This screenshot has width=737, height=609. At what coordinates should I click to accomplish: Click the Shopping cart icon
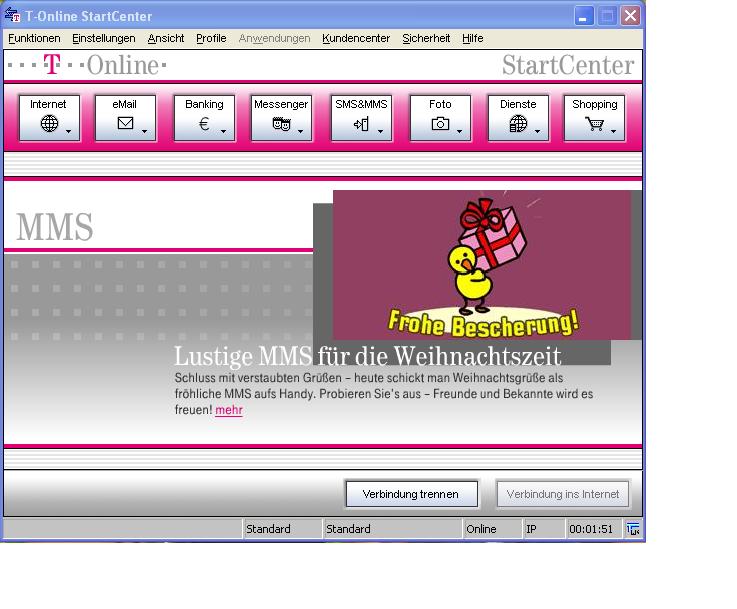pyautogui.click(x=595, y=124)
